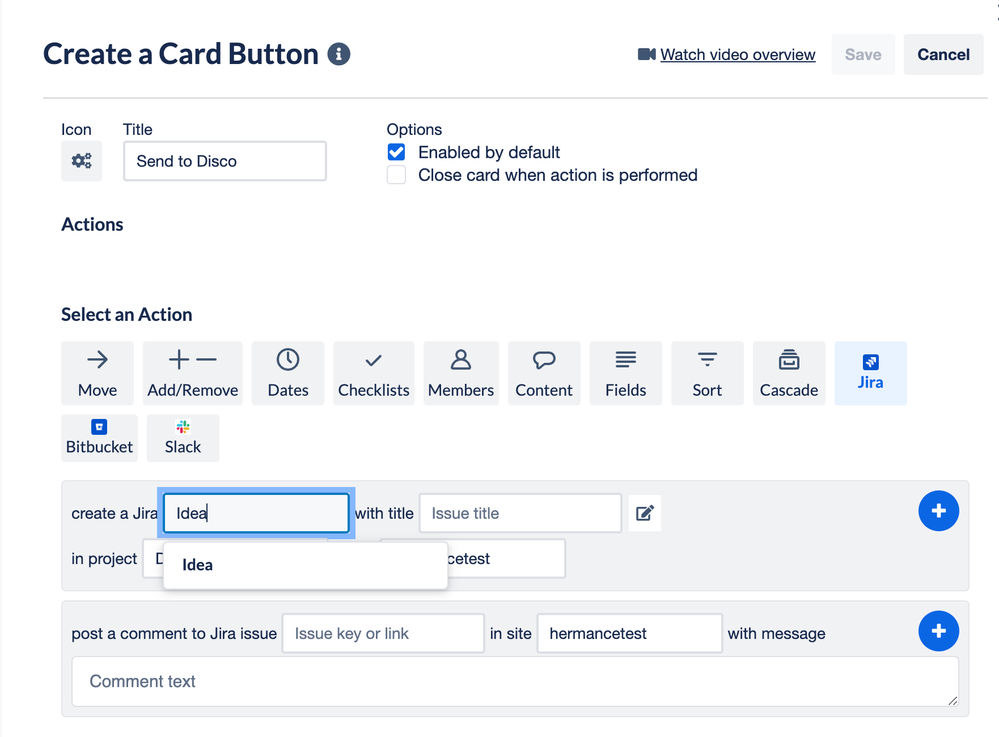
Task: Select the Move action category
Action: (97, 373)
